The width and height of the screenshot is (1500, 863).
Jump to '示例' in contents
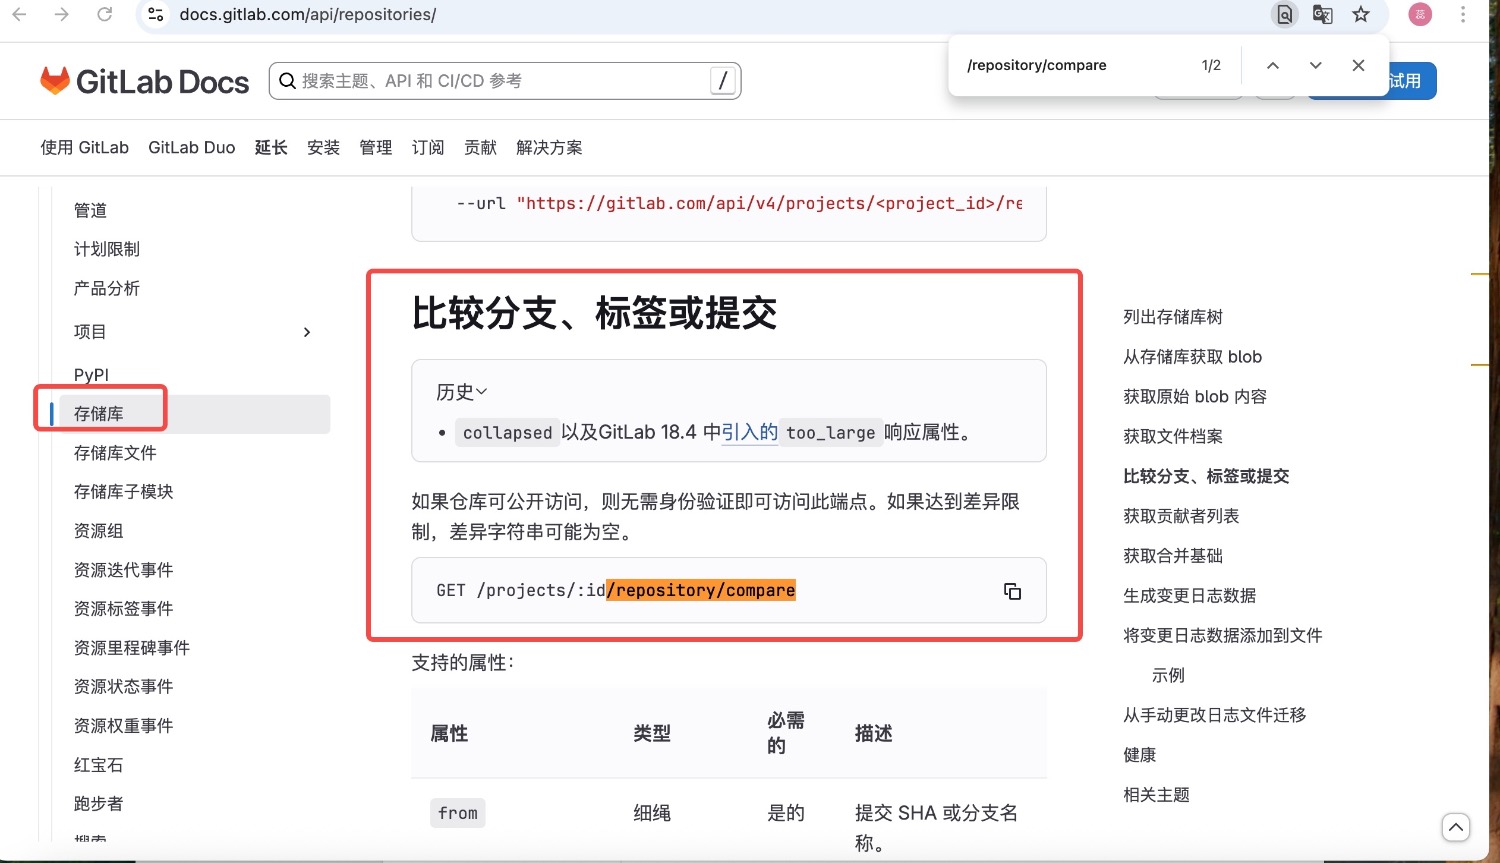coord(1168,676)
